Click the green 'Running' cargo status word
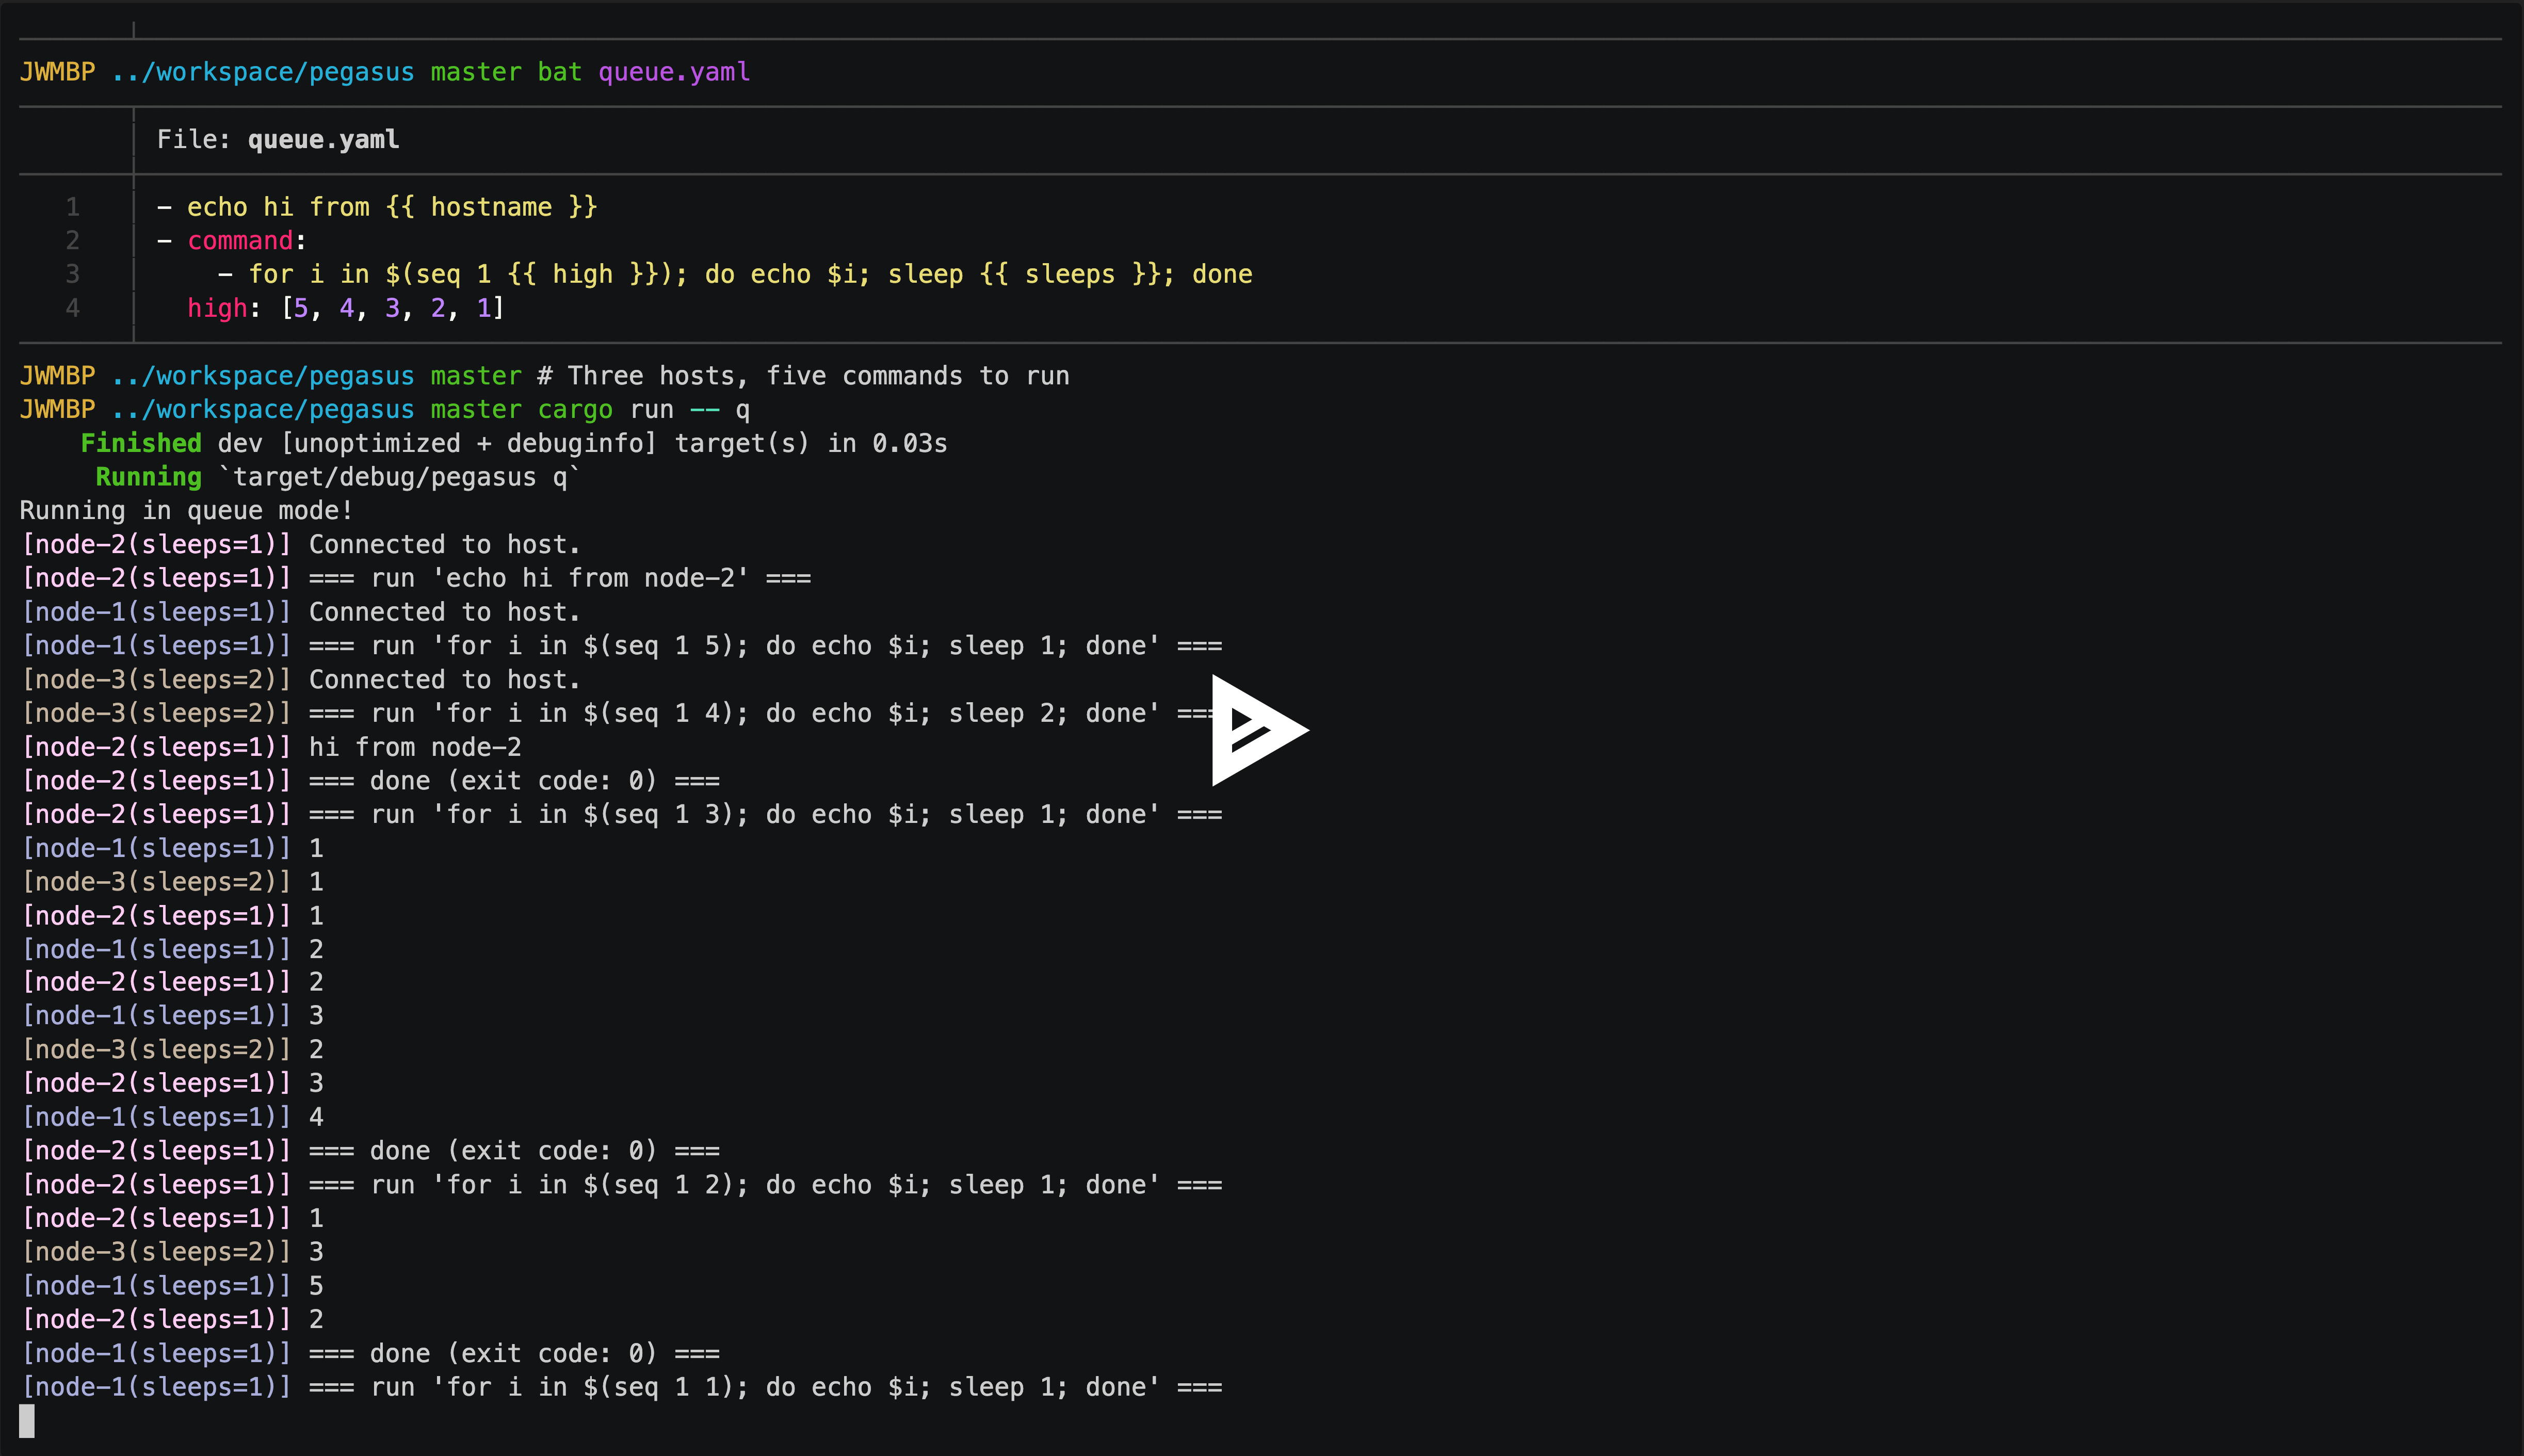This screenshot has height=1456, width=2524. point(148,477)
